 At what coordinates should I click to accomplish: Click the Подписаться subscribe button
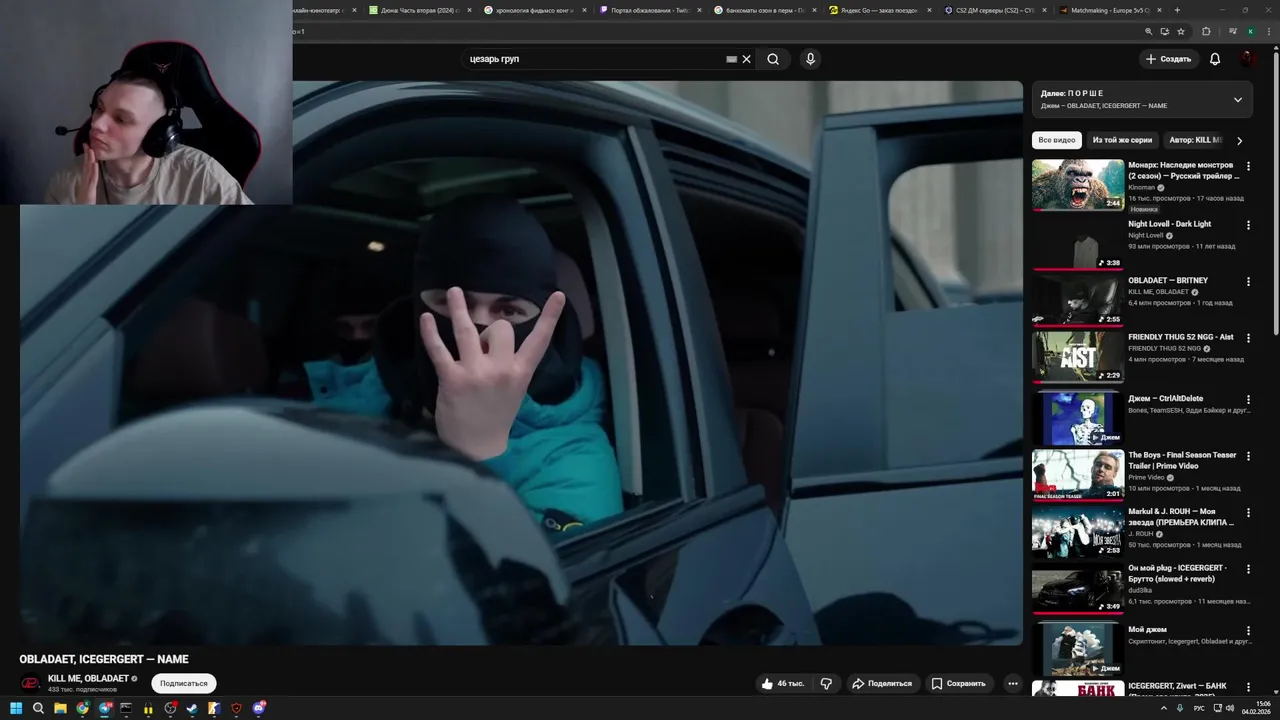(184, 684)
